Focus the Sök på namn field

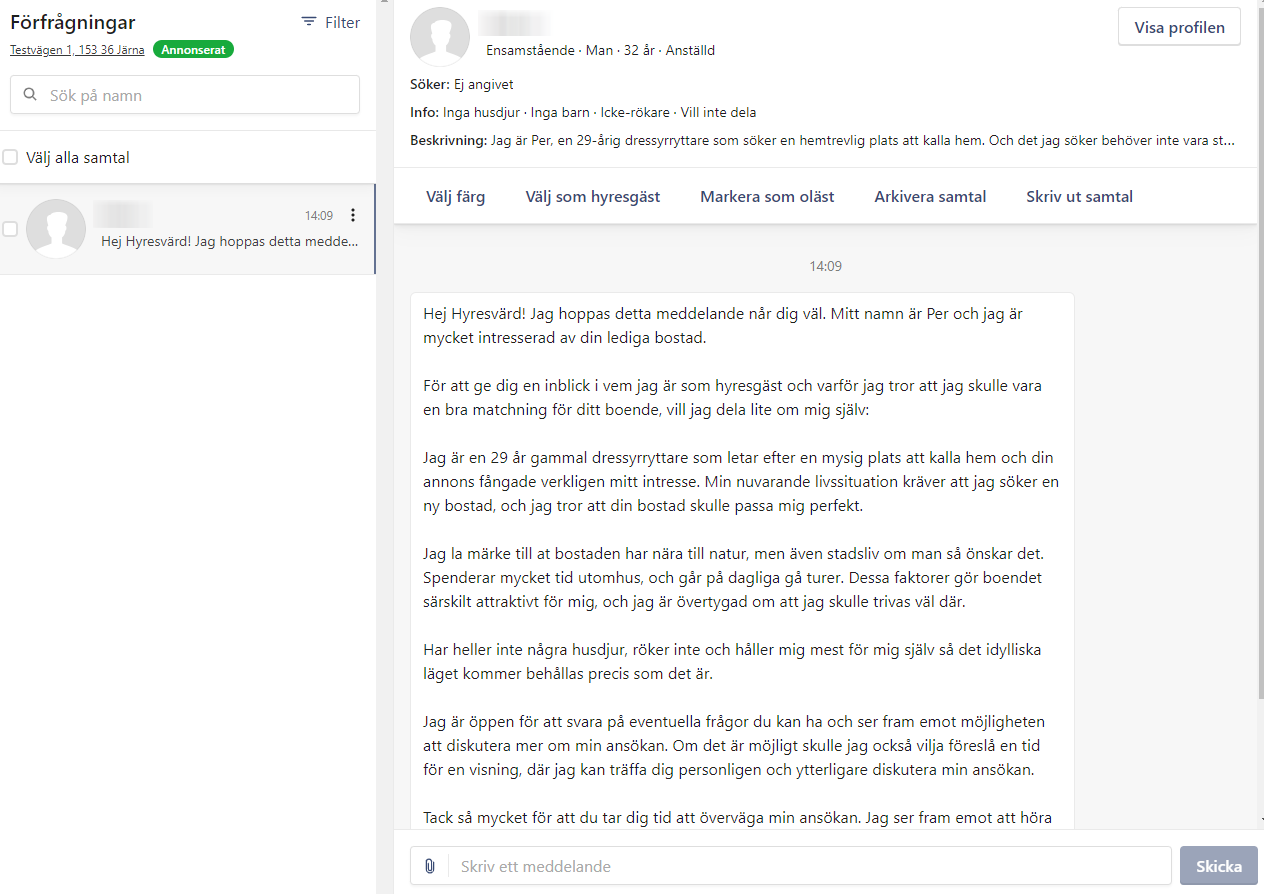[200, 95]
